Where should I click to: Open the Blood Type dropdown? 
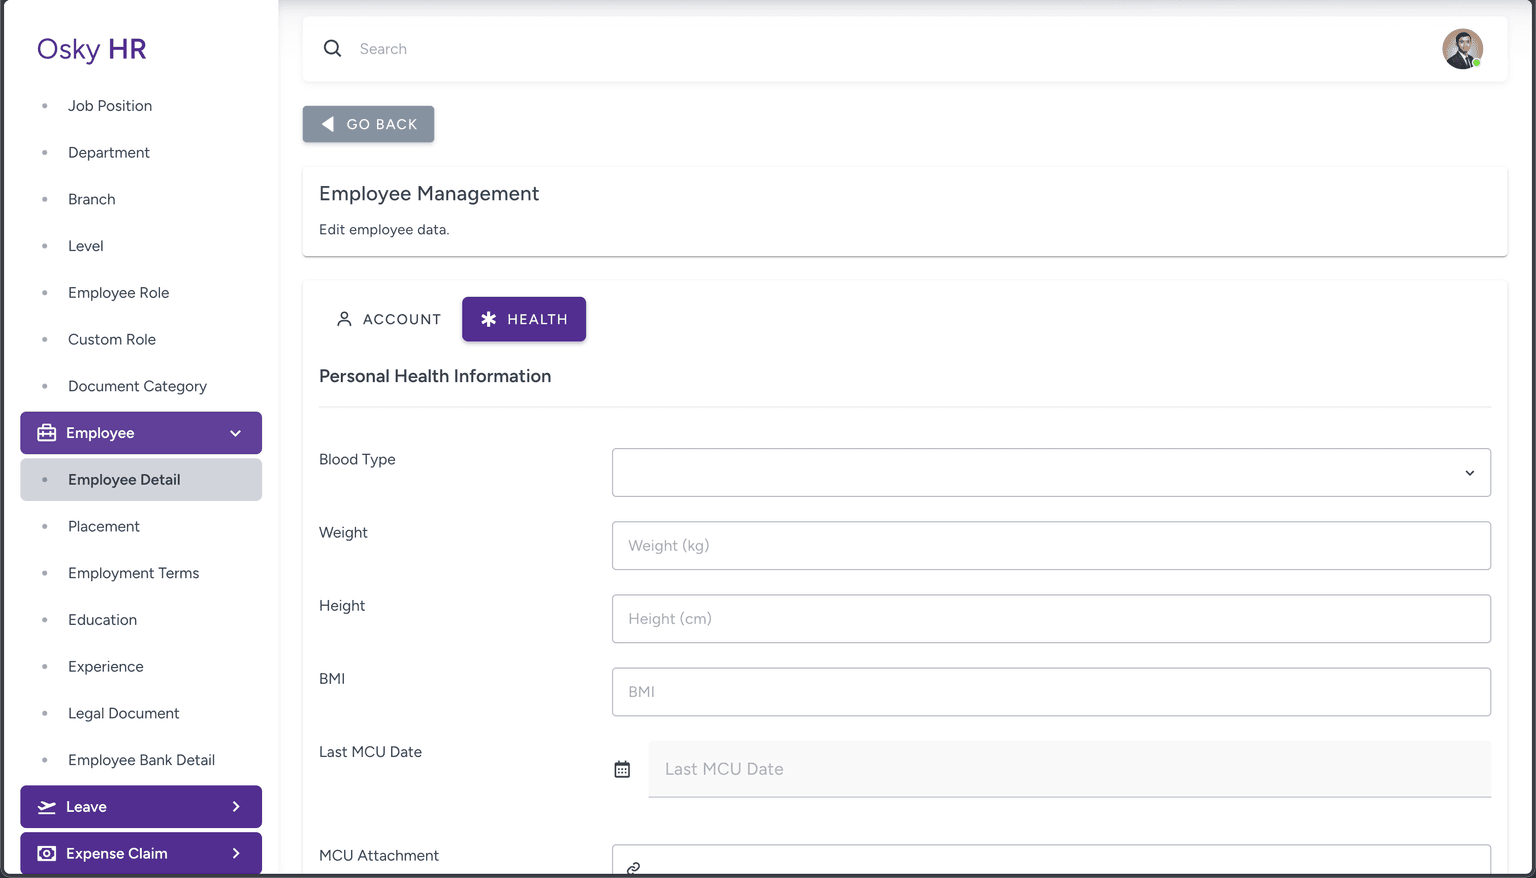pyautogui.click(x=1050, y=472)
